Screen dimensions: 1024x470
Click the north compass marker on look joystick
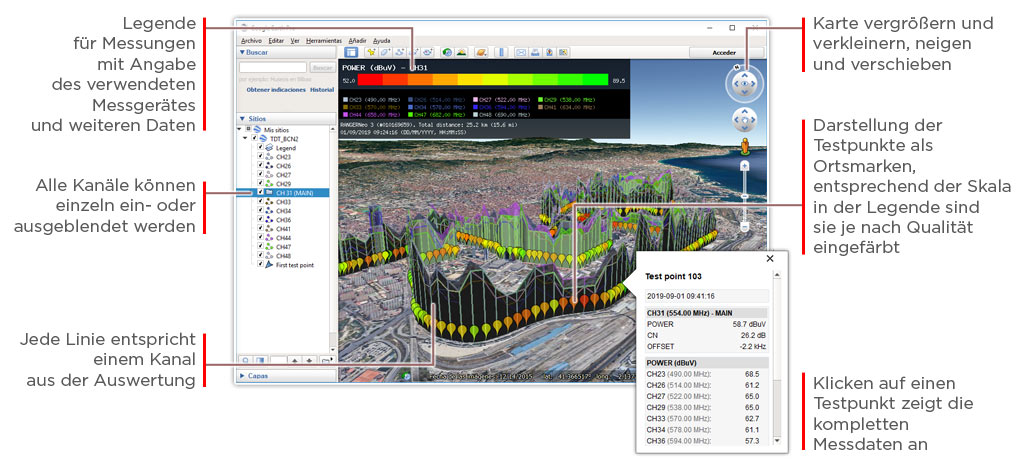click(x=737, y=67)
